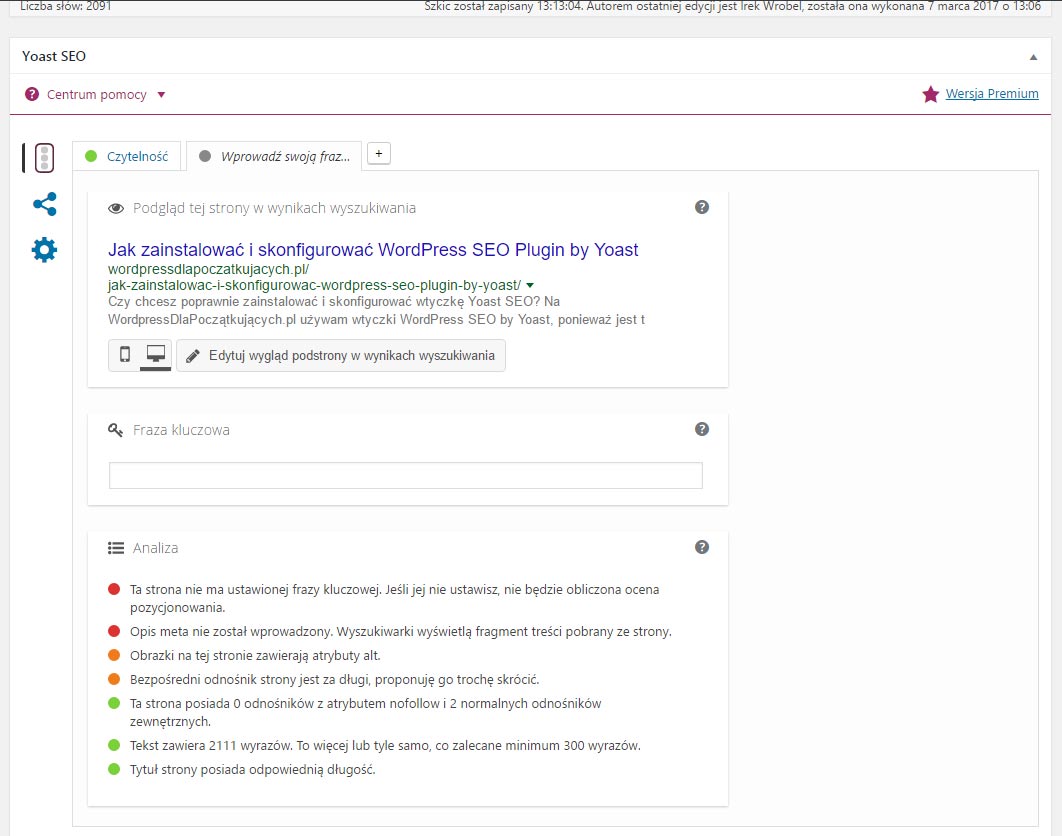
Task: Click the eye icon beside snippet preview heading
Action: (x=116, y=209)
